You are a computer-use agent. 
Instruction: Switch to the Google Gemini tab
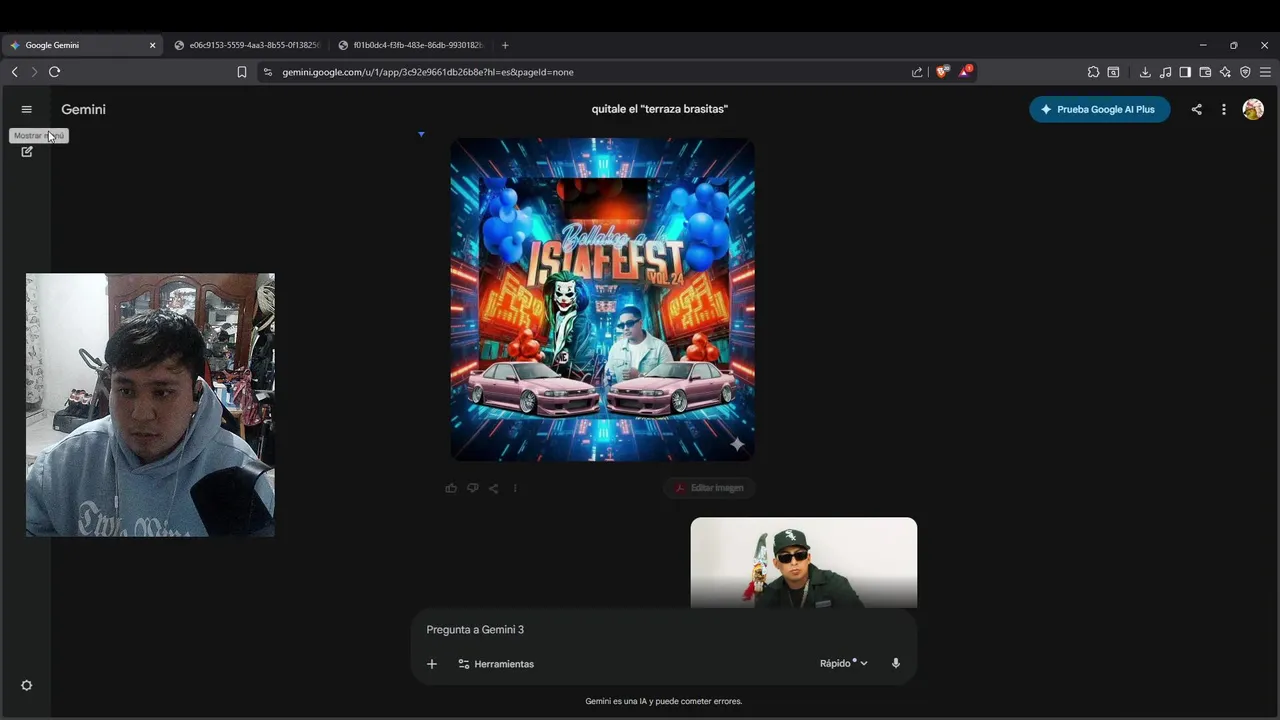[82, 45]
